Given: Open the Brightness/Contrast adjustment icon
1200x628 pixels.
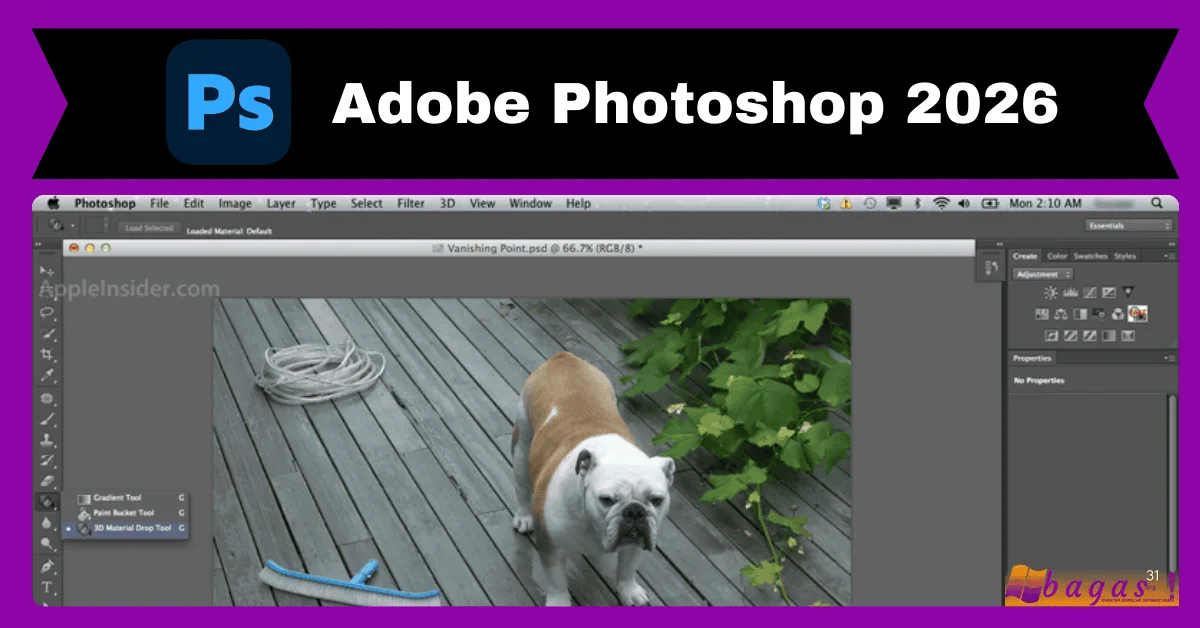Looking at the screenshot, I should [x=1051, y=292].
